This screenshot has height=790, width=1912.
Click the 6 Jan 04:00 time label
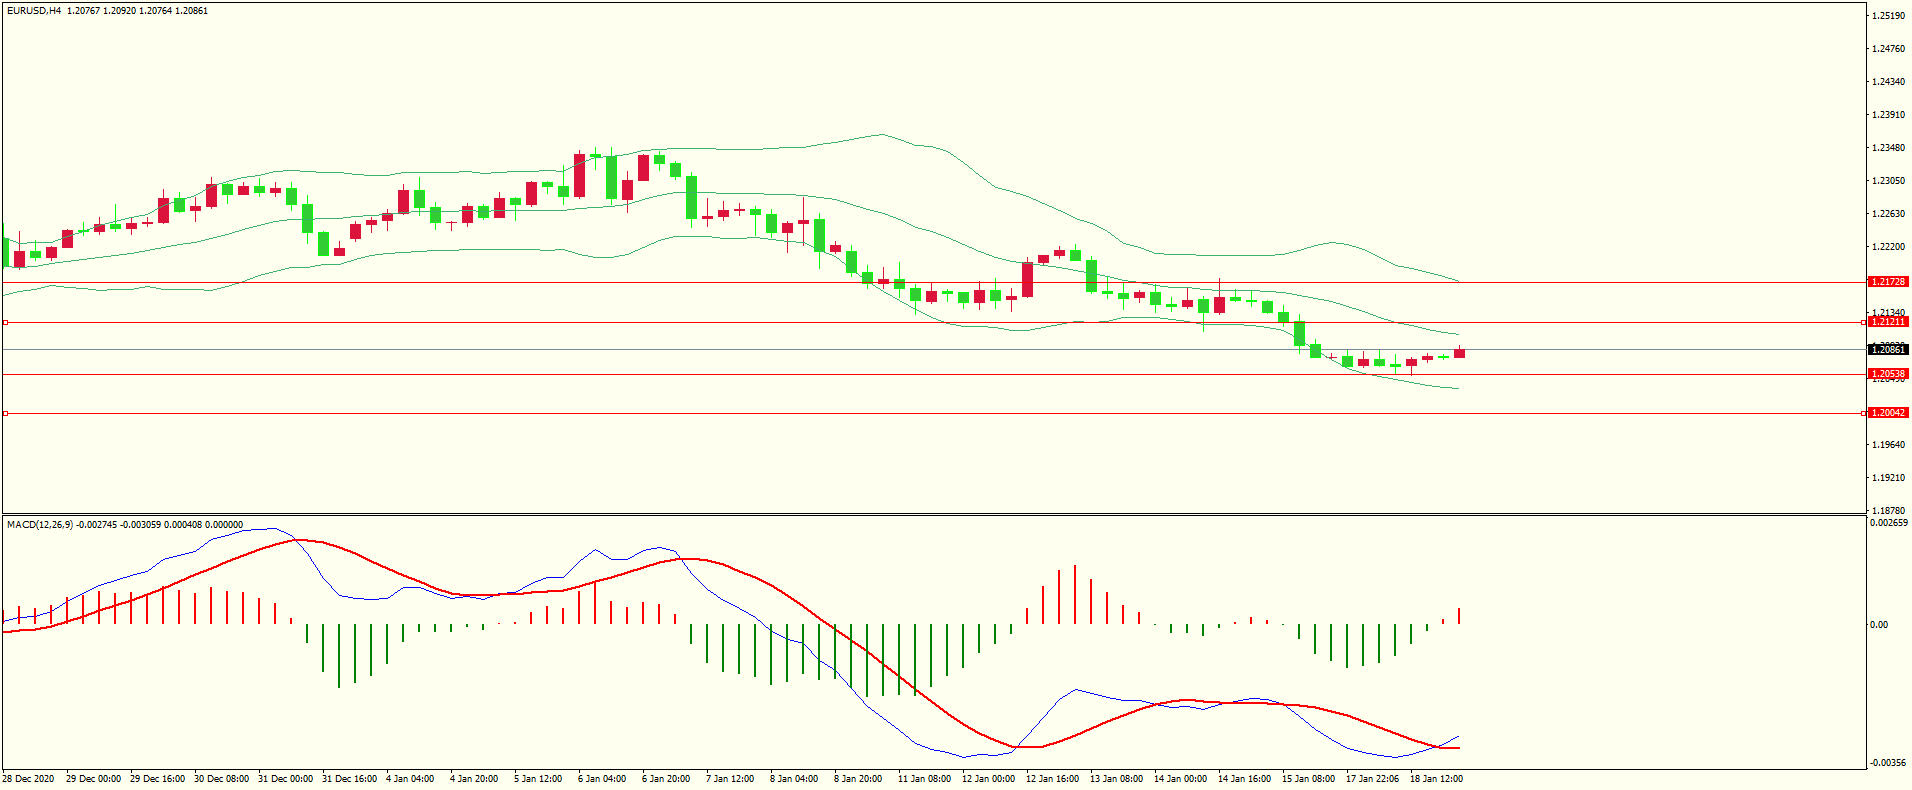click(x=602, y=779)
